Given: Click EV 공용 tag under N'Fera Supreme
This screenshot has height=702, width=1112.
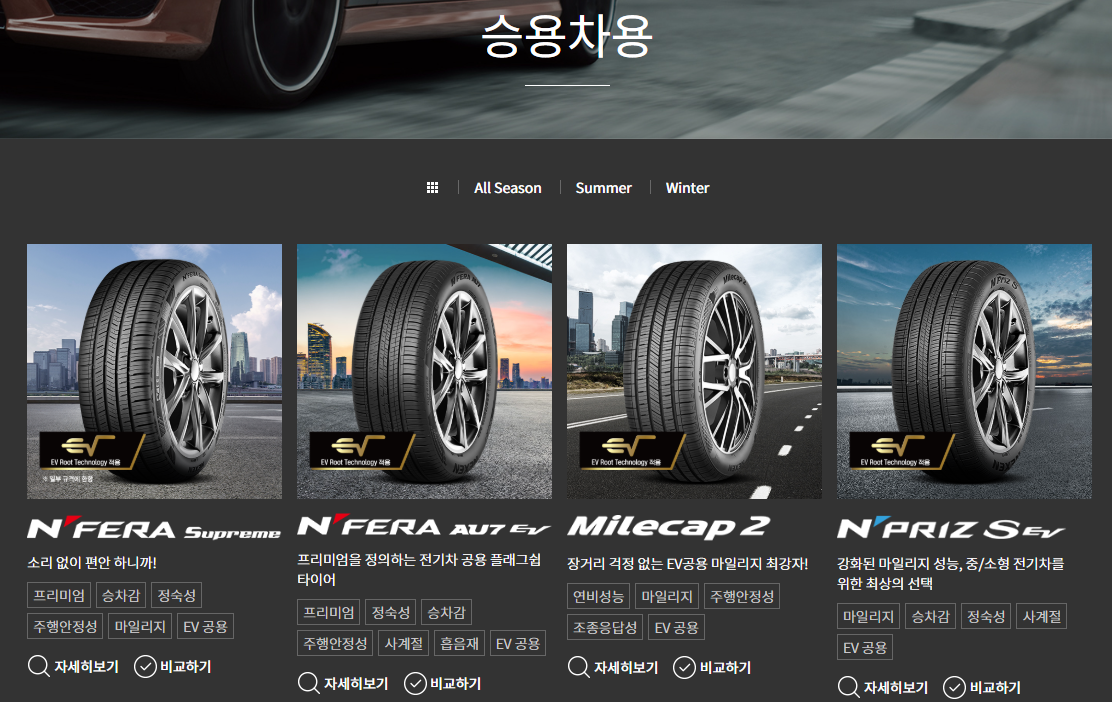Looking at the screenshot, I should click(x=206, y=626).
